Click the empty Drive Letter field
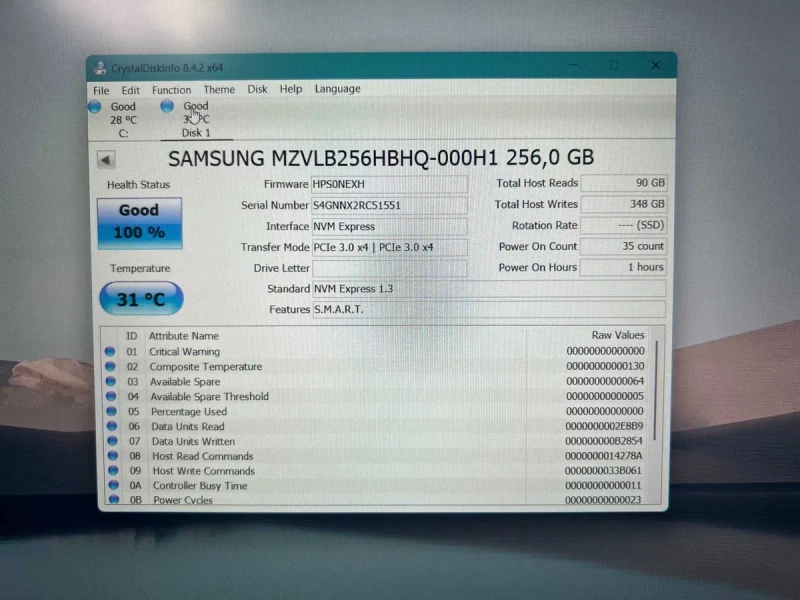The width and height of the screenshot is (800, 600). click(389, 268)
